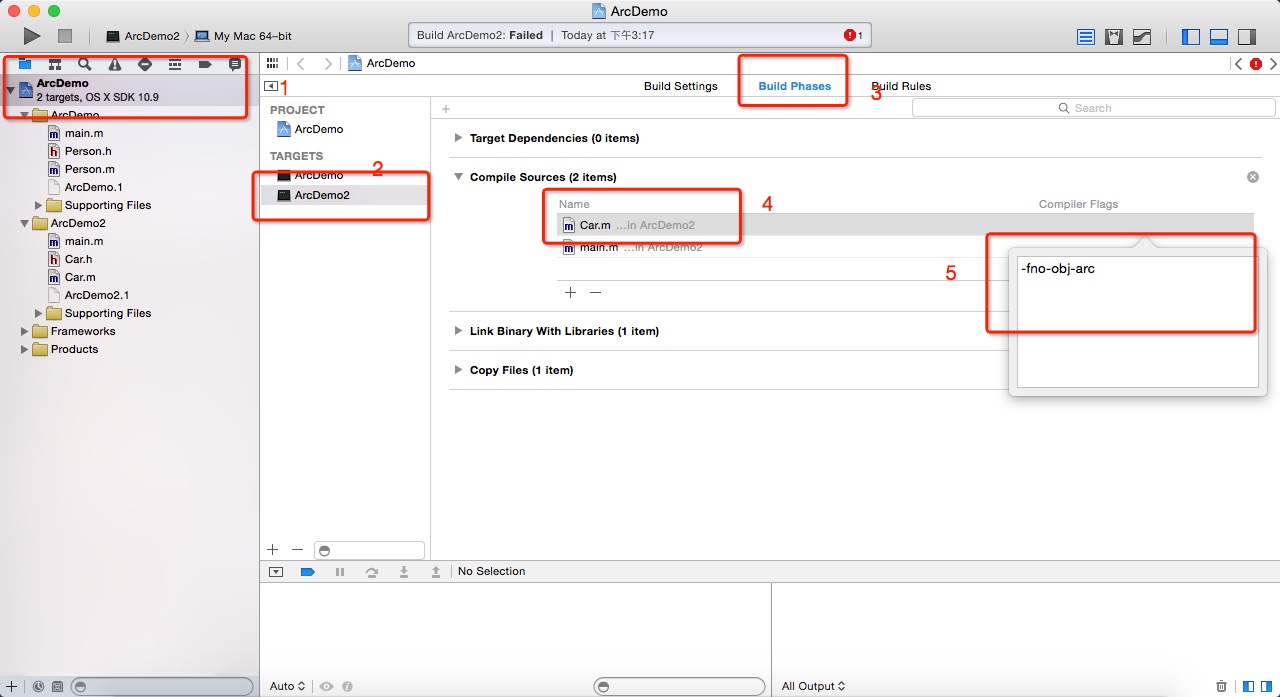Click the build phases Search field
This screenshot has width=1280, height=697.
[x=1094, y=108]
